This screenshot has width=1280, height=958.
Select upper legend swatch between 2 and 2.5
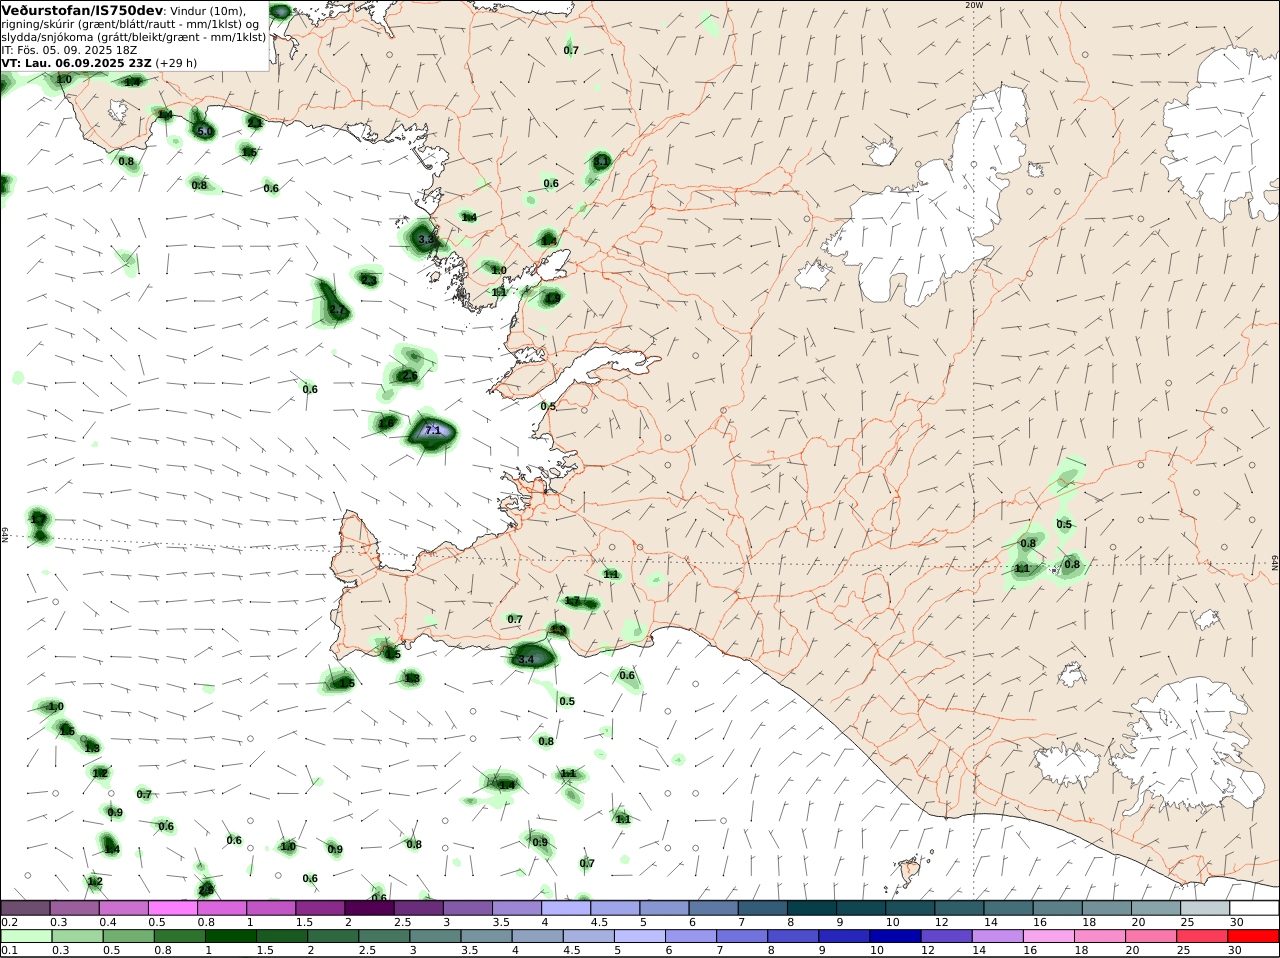[x=368, y=908]
